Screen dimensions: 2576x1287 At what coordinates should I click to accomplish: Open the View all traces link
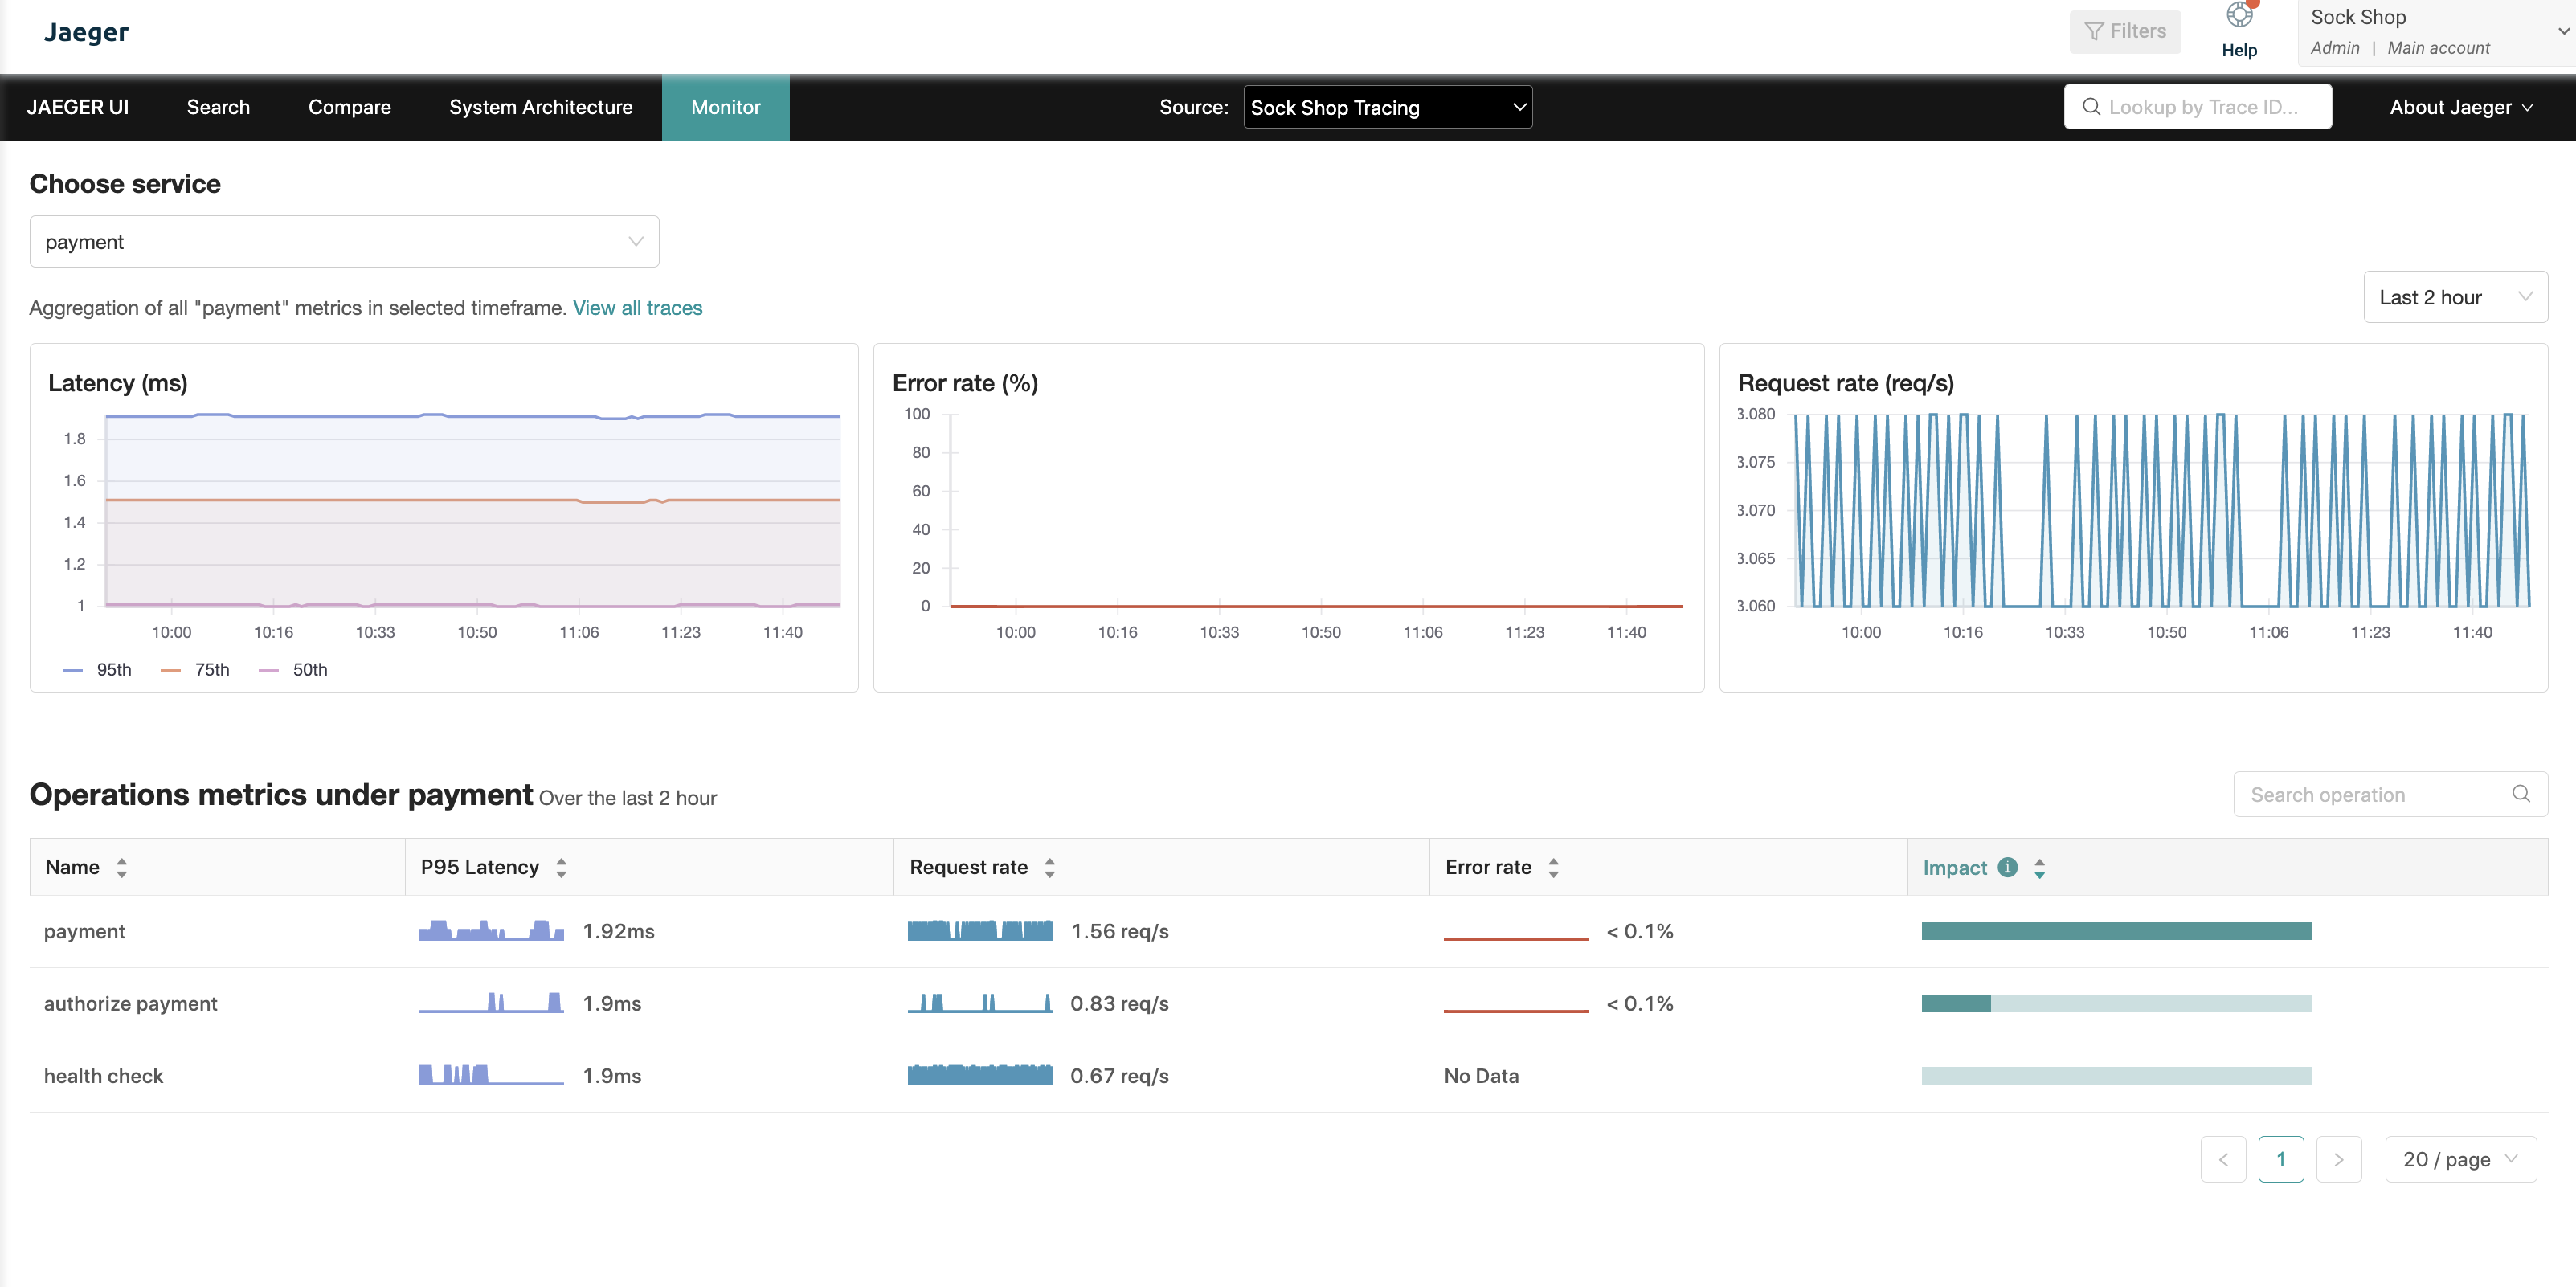(637, 308)
